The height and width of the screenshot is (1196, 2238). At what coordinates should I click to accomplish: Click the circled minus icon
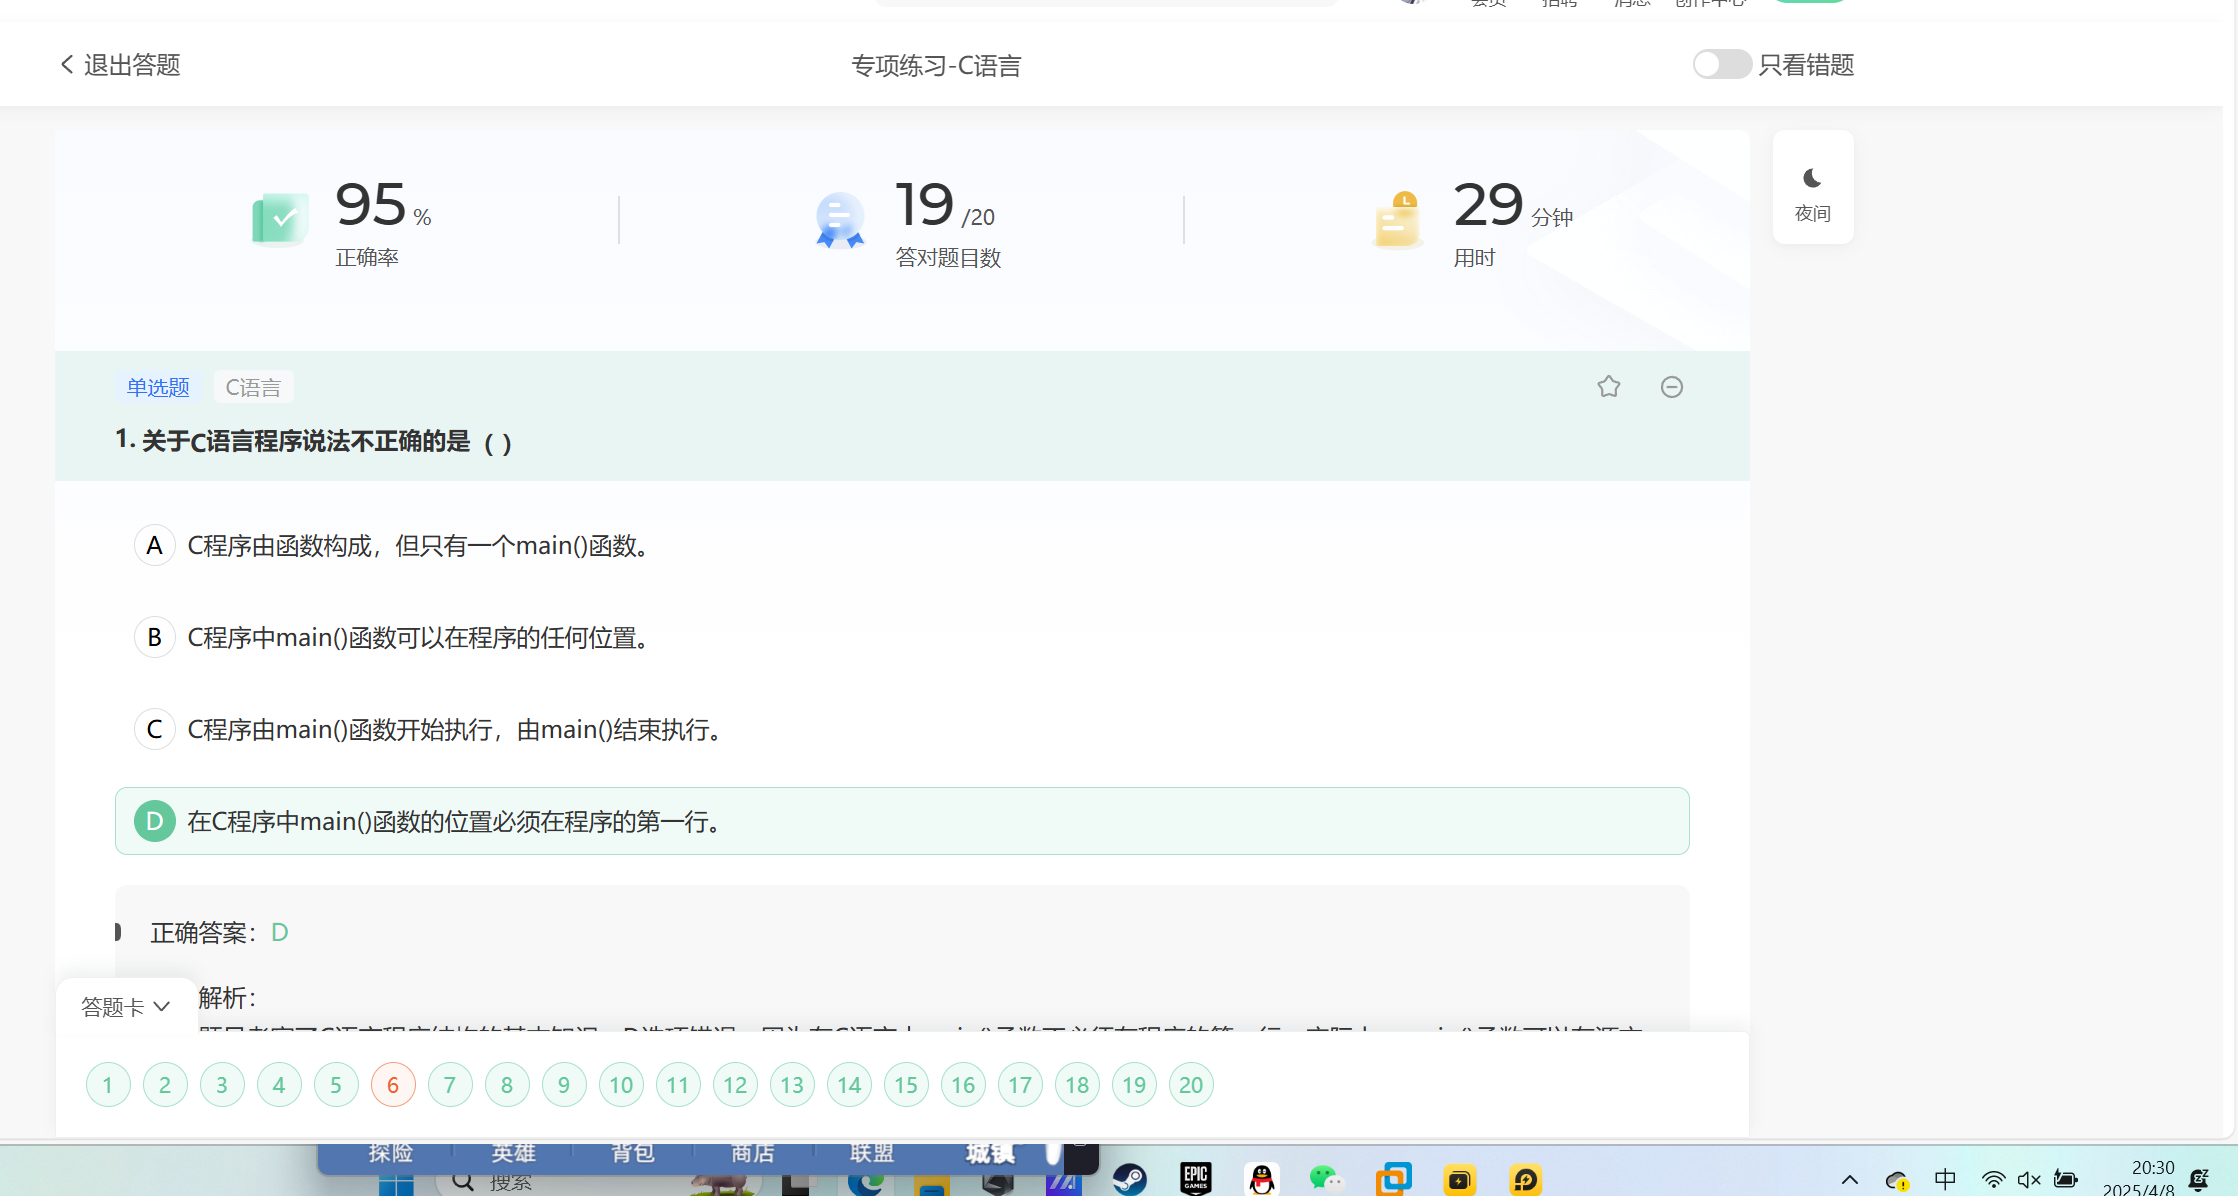[x=1671, y=387]
